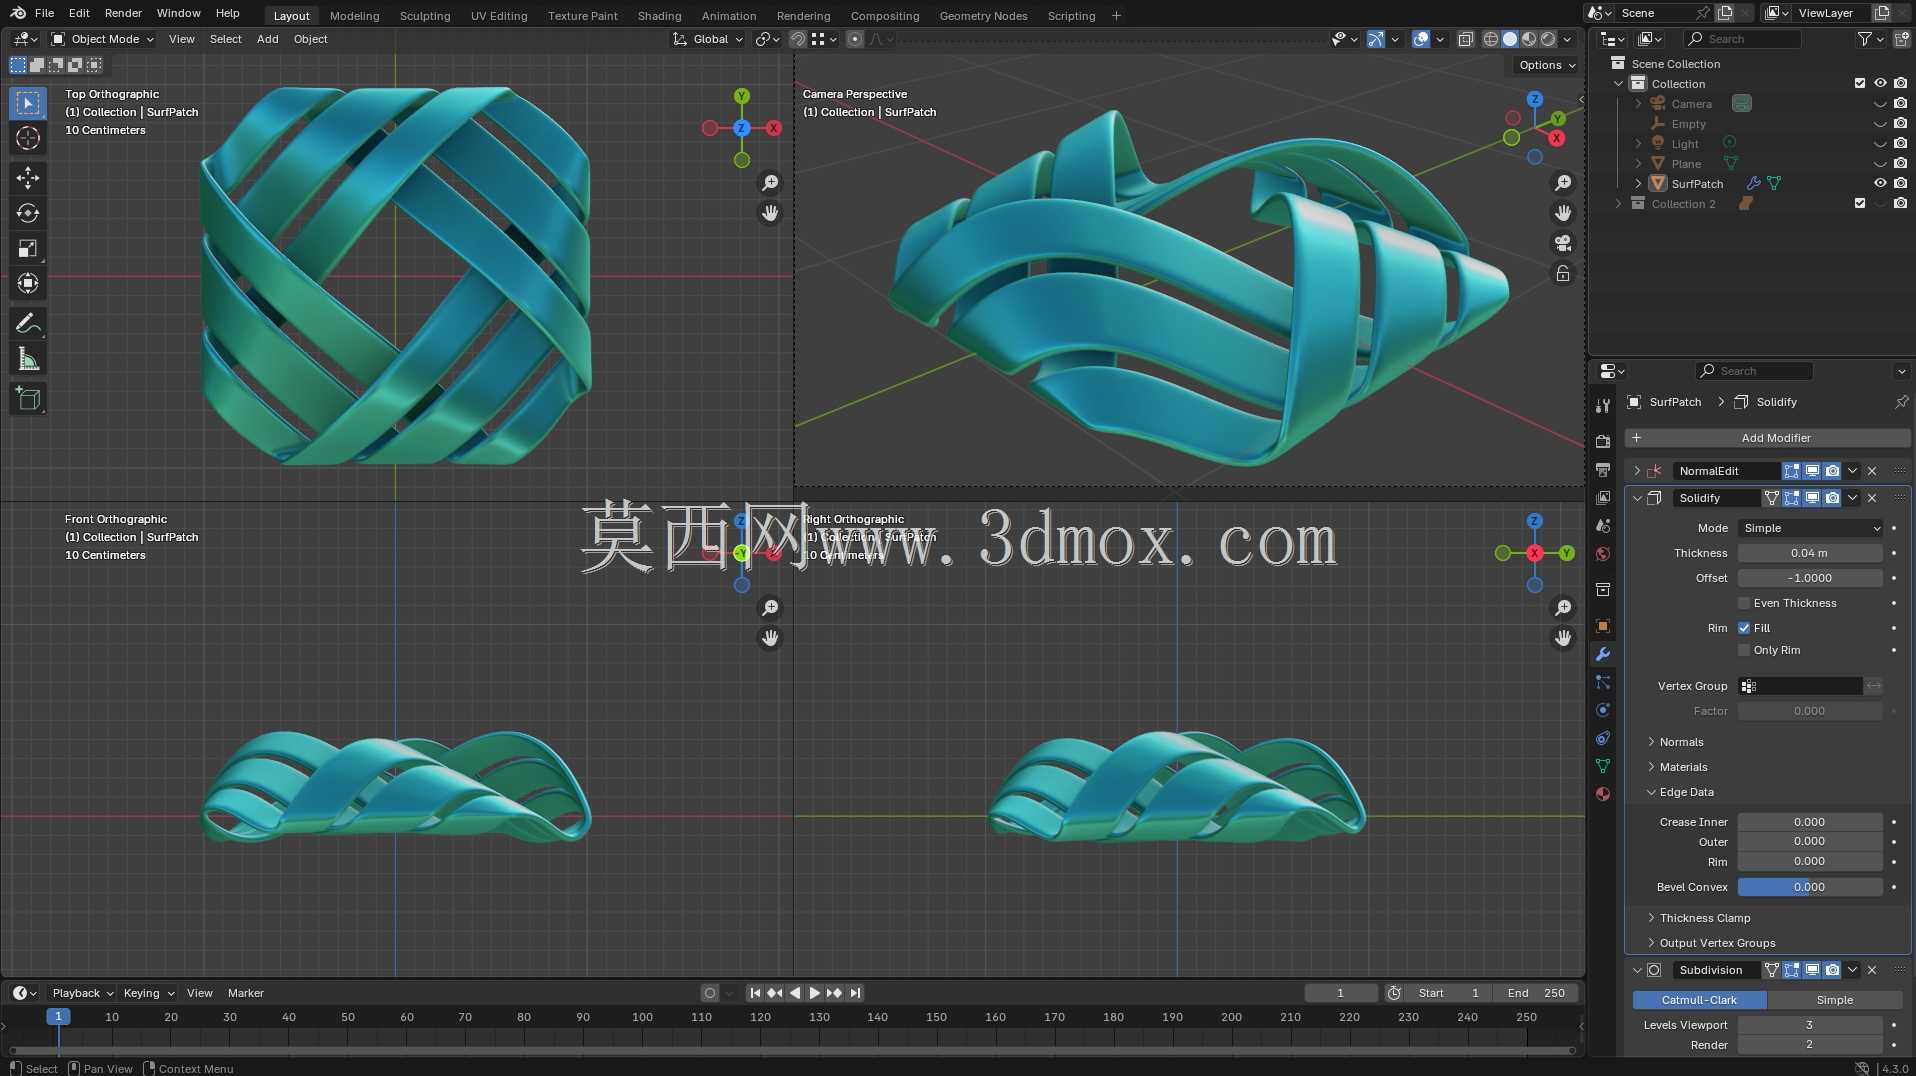Jump to the end frame
The width and height of the screenshot is (1916, 1076).
(856, 993)
